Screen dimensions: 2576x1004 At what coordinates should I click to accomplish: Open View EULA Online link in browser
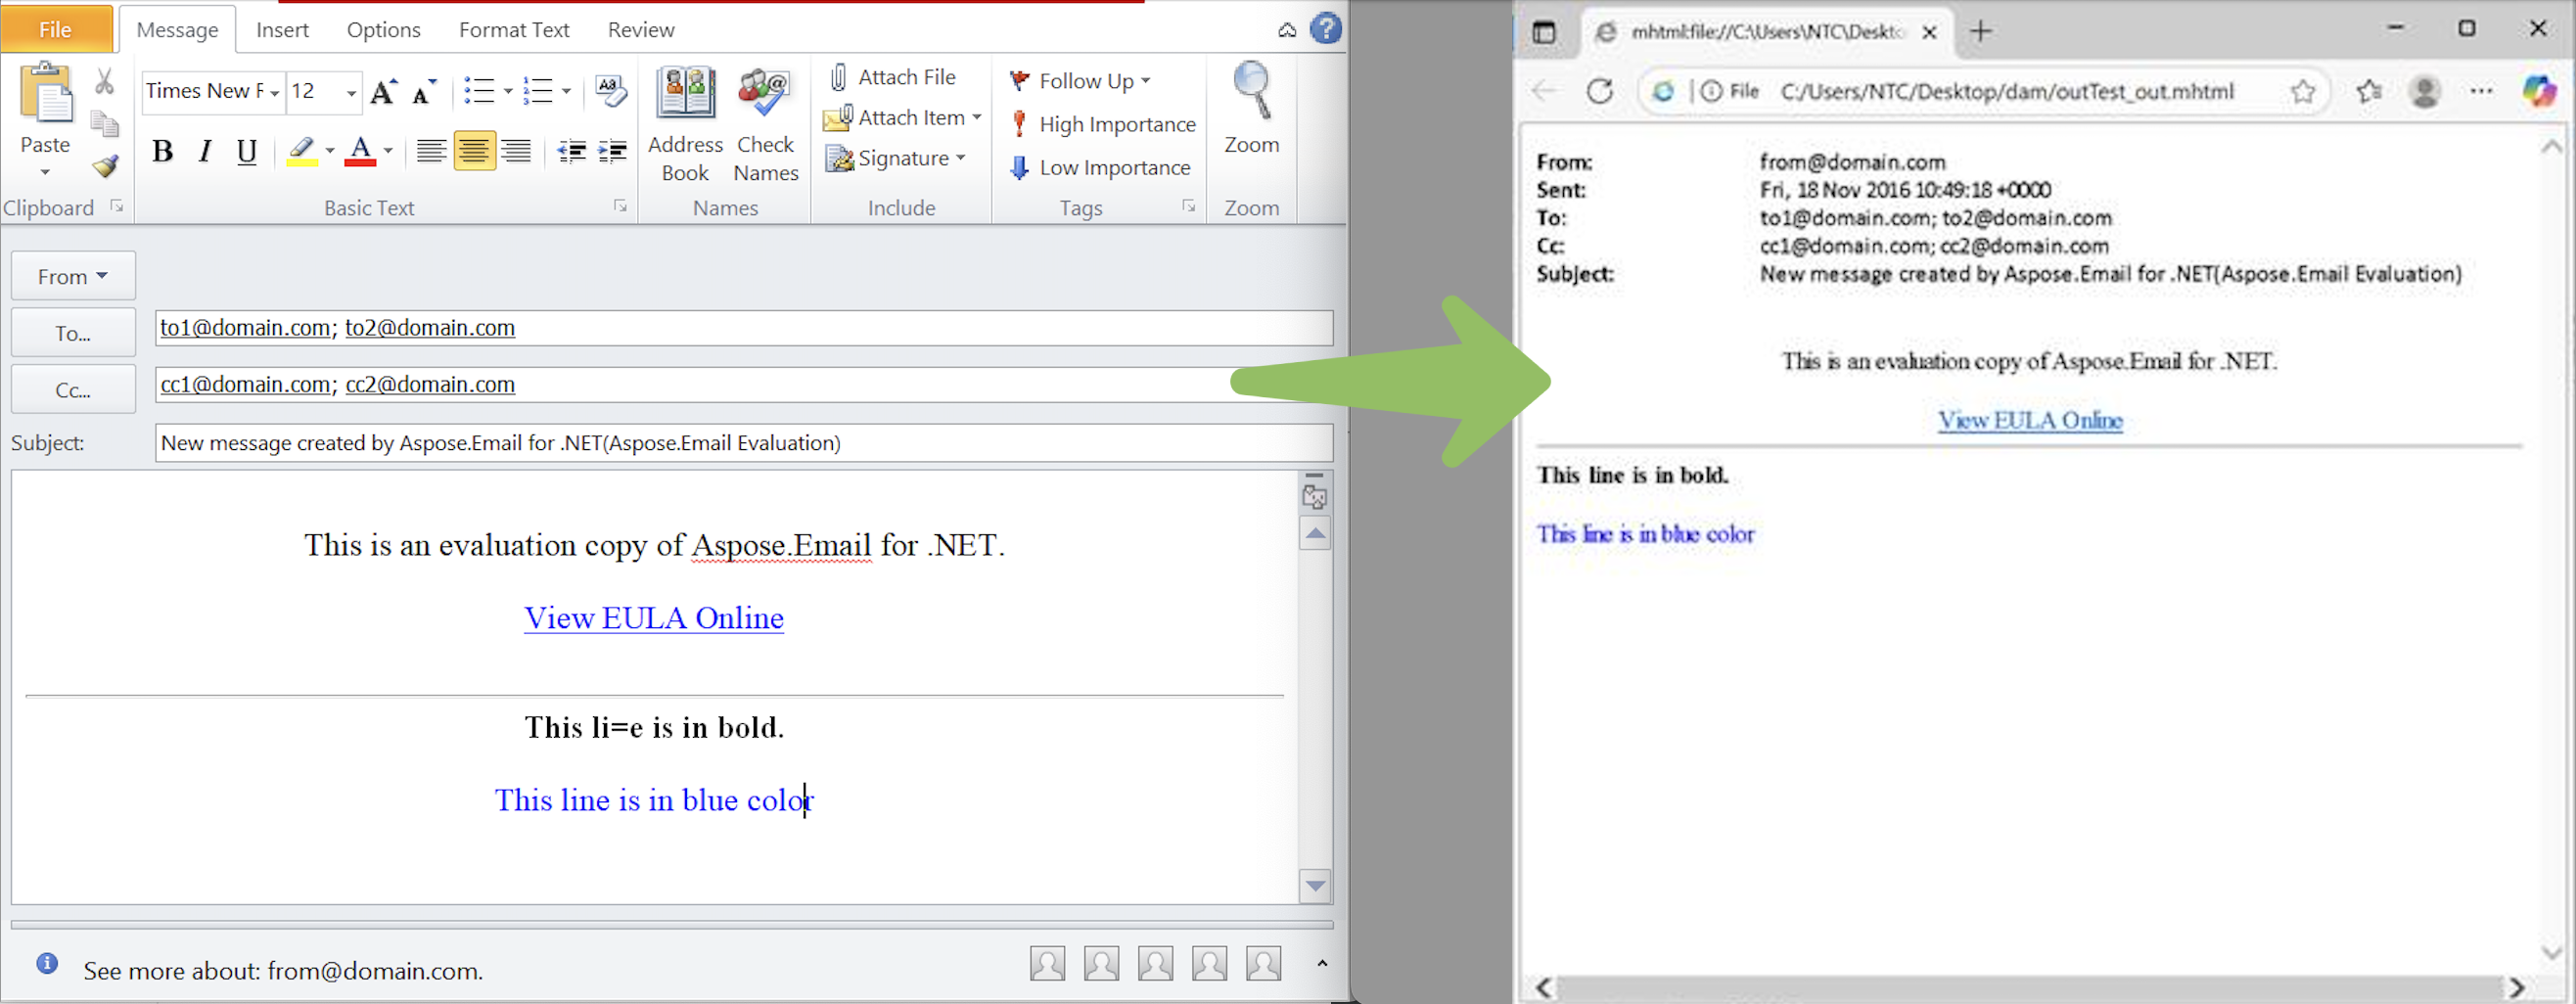pyautogui.click(x=2029, y=421)
